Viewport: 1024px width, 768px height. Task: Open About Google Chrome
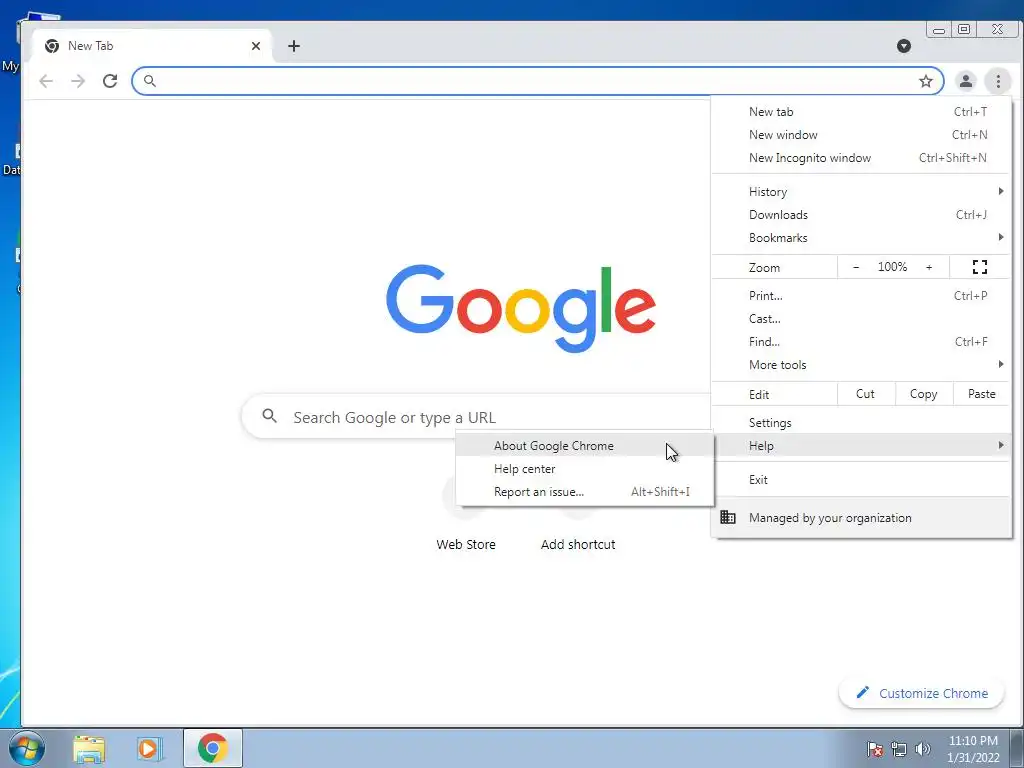tap(584, 445)
